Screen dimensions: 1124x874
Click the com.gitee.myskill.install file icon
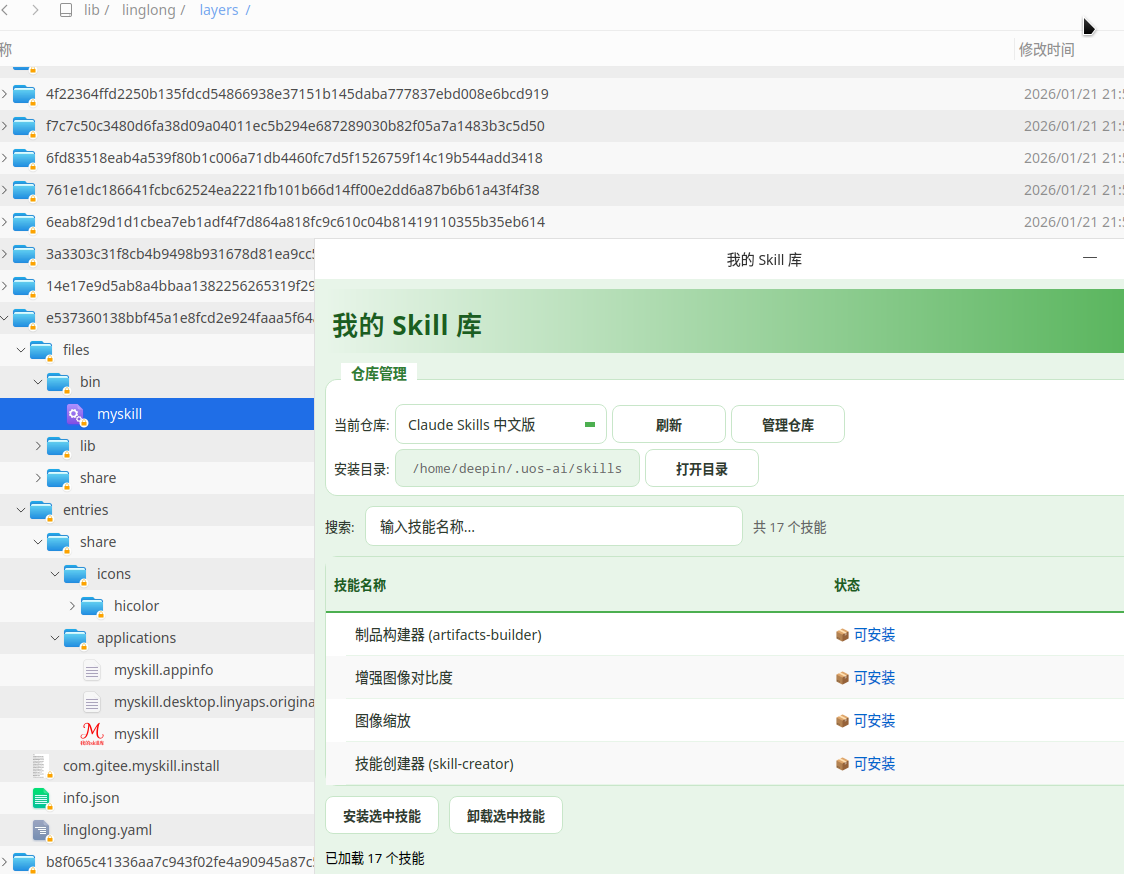coord(42,766)
